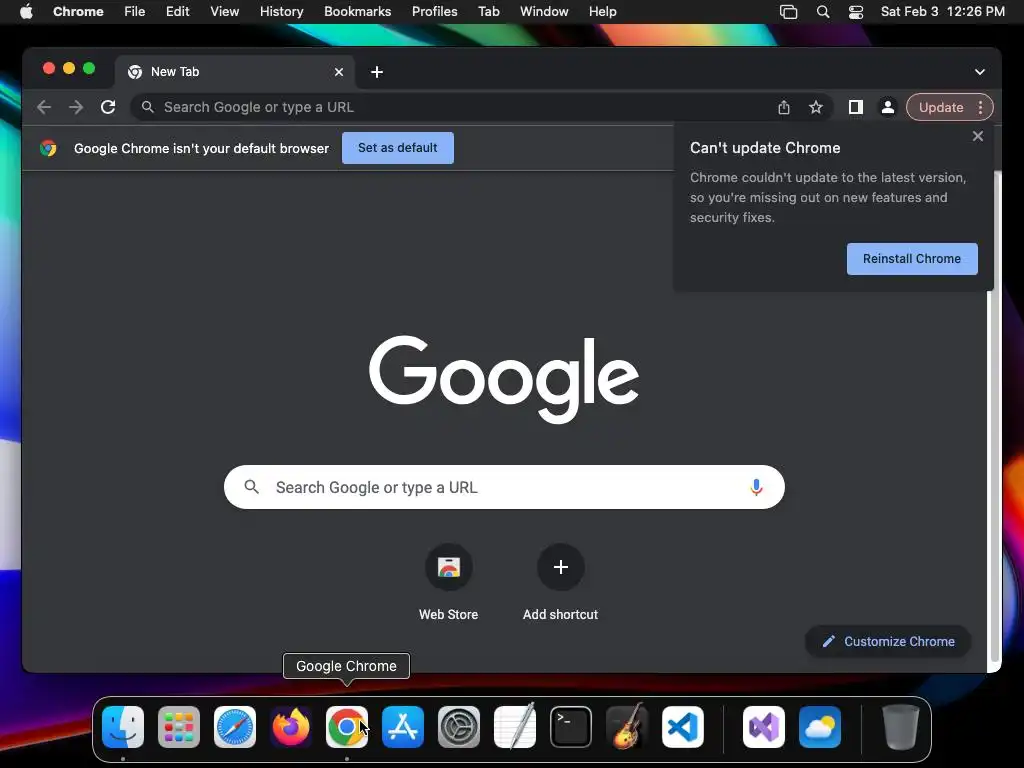
Task: Open Spotlight search in menu bar
Action: (823, 12)
